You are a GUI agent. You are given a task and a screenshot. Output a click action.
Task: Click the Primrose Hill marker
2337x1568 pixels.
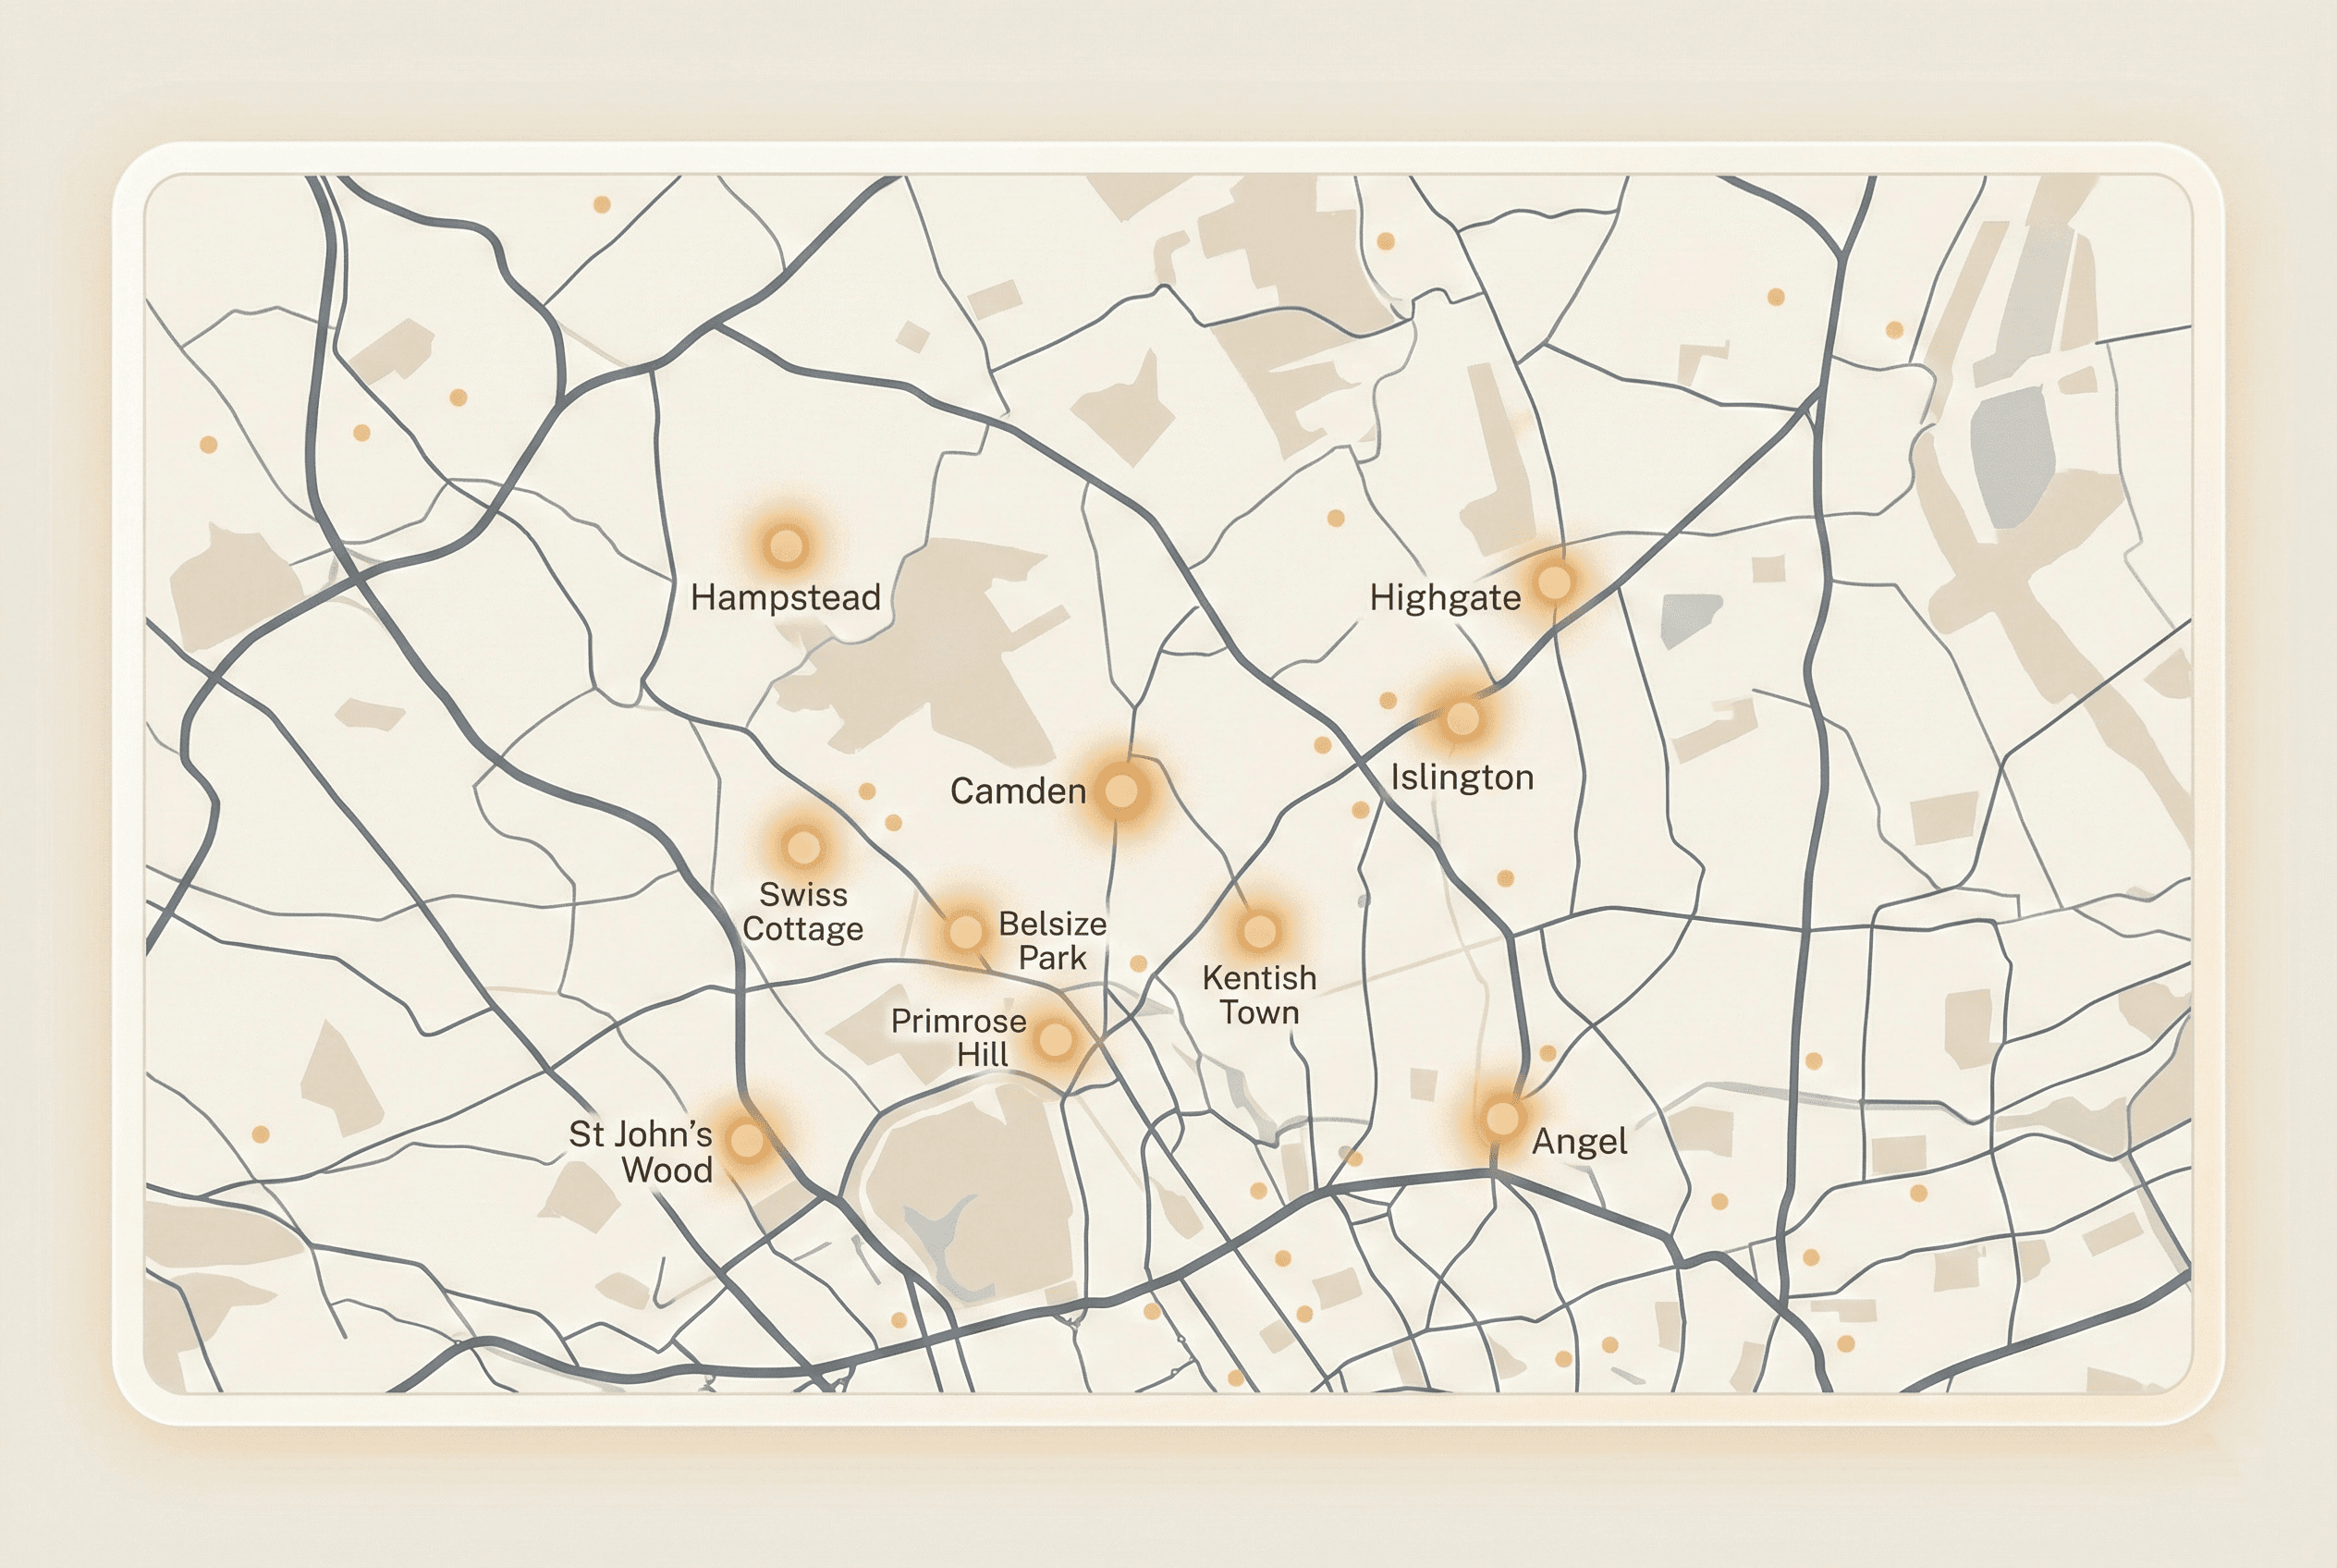pos(1055,1040)
